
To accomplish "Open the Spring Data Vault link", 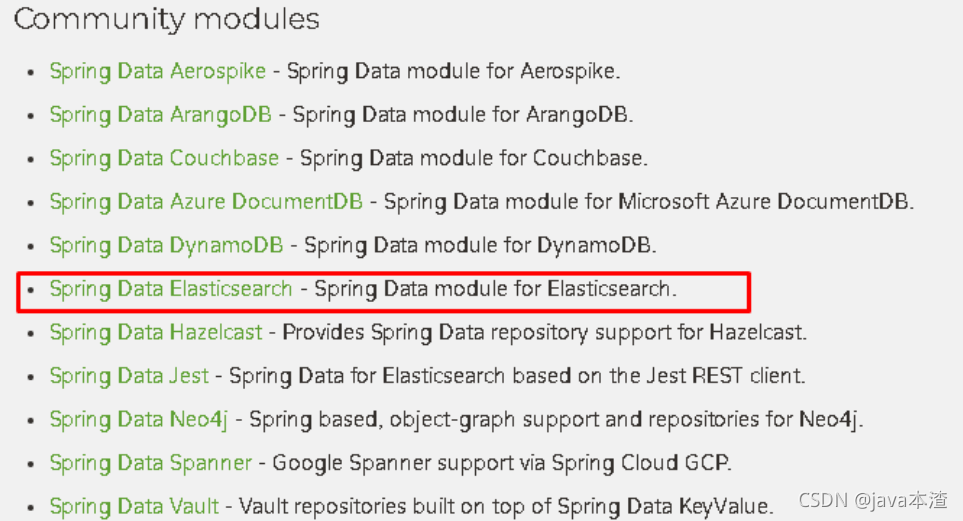I will (134, 507).
